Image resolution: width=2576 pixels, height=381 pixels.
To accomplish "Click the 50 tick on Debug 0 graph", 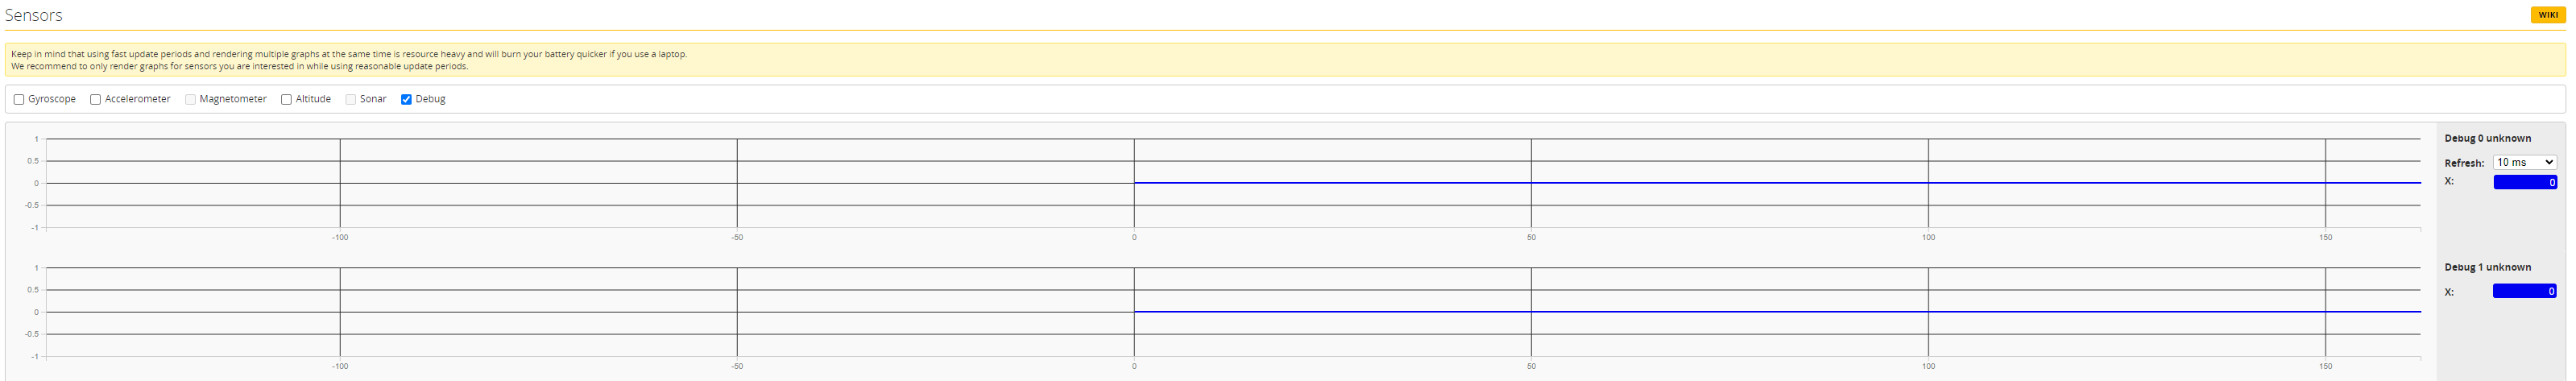I will pyautogui.click(x=1531, y=237).
